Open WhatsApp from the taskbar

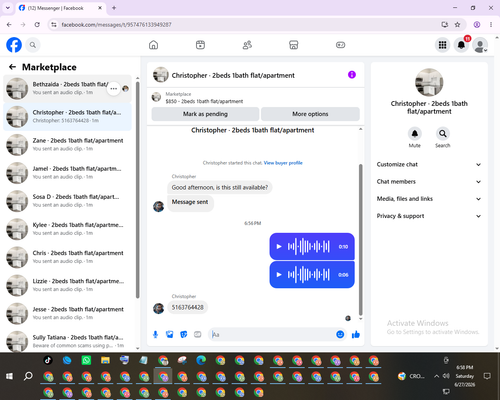86,360
